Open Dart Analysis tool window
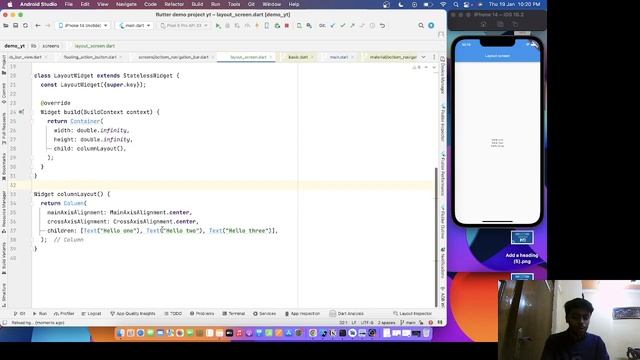This screenshot has height=360, width=640. (347, 313)
